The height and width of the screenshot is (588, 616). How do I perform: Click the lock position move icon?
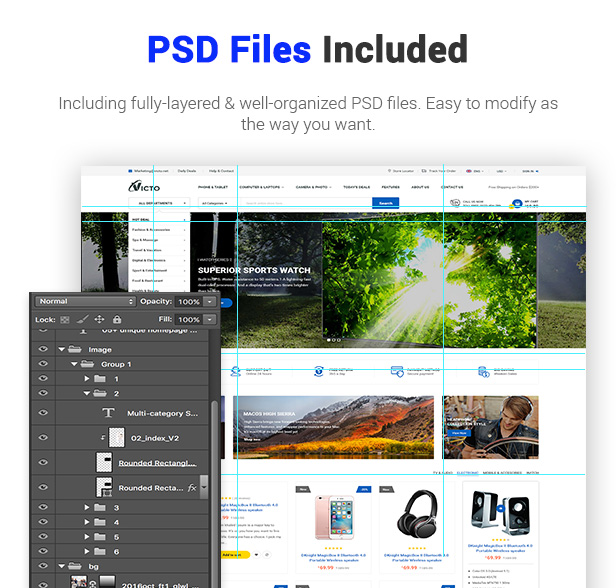pyautogui.click(x=99, y=319)
